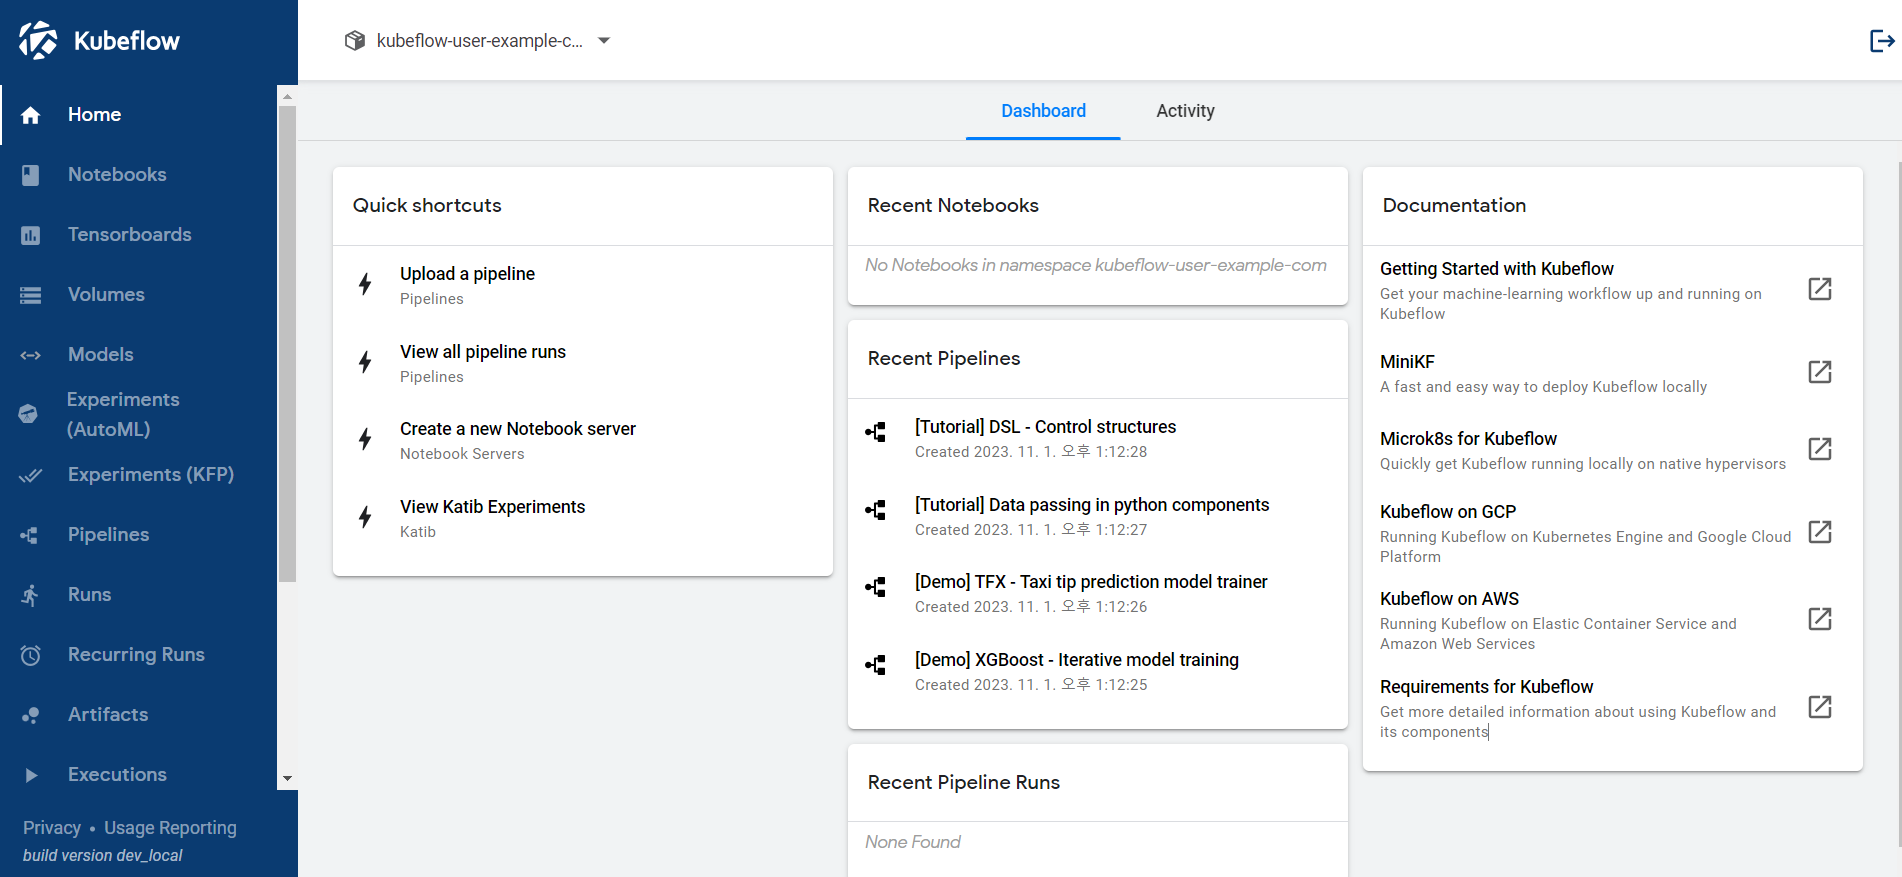Open the Usage Reporting link
Image resolution: width=1902 pixels, height=877 pixels.
point(170,828)
